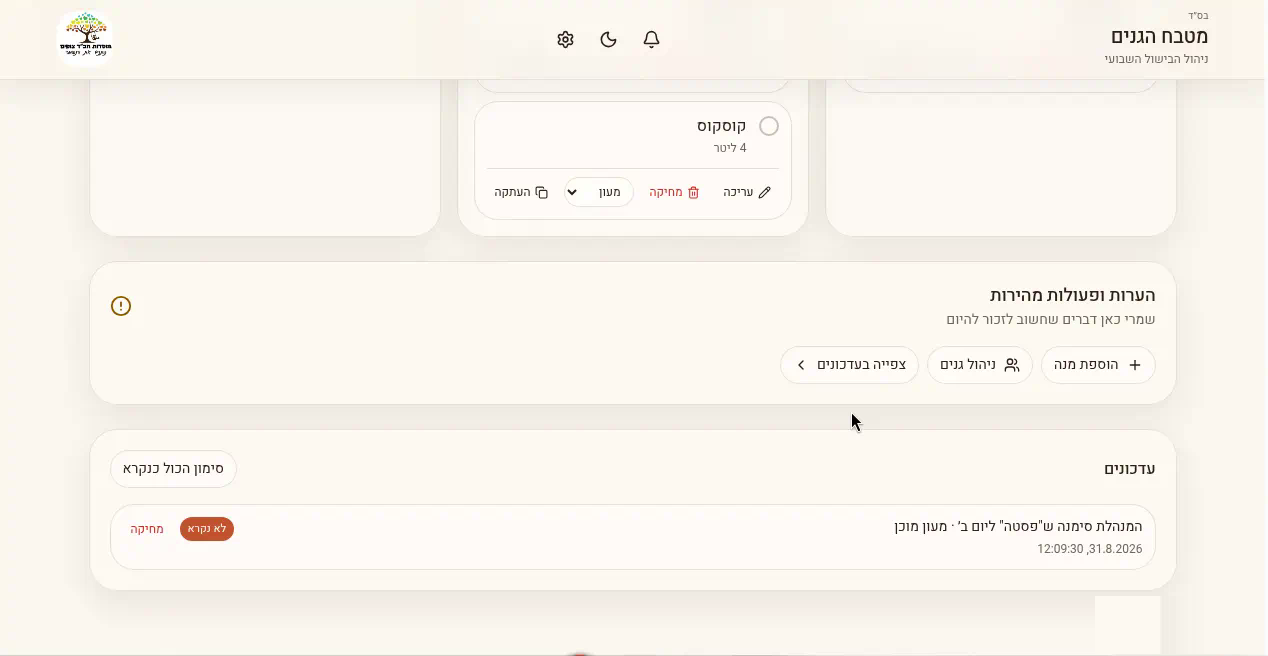Click the 4 ליטר quantity text
Image resolution: width=1268 pixels, height=656 pixels.
click(x=730, y=148)
